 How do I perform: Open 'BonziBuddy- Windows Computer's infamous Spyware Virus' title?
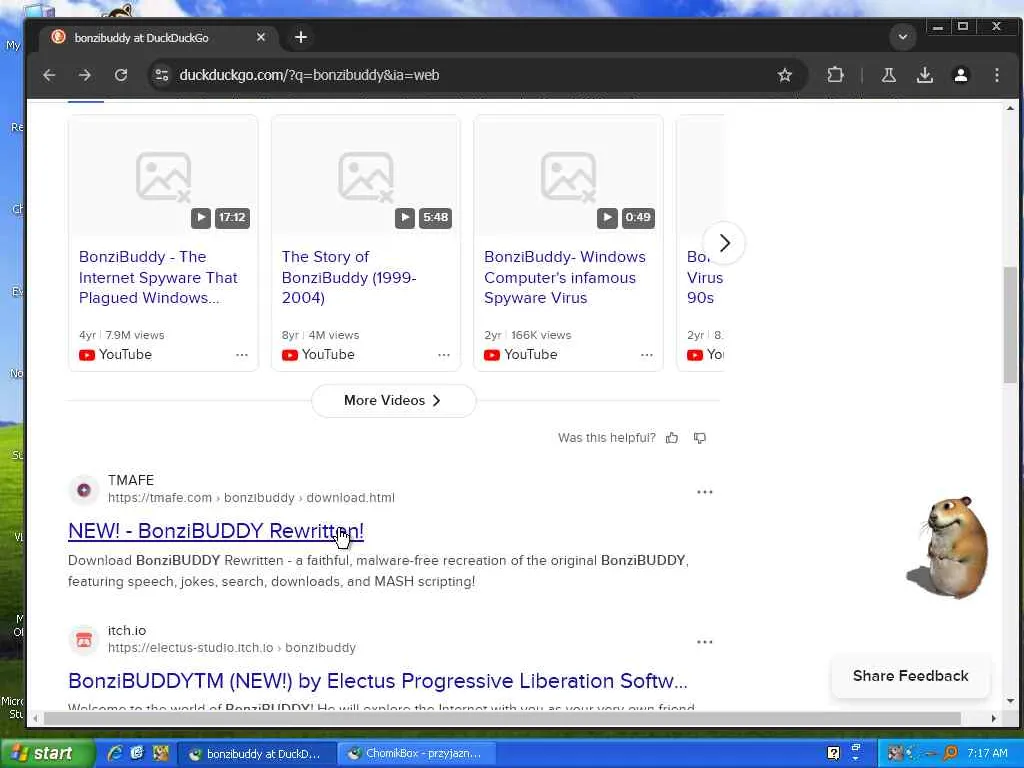click(565, 278)
